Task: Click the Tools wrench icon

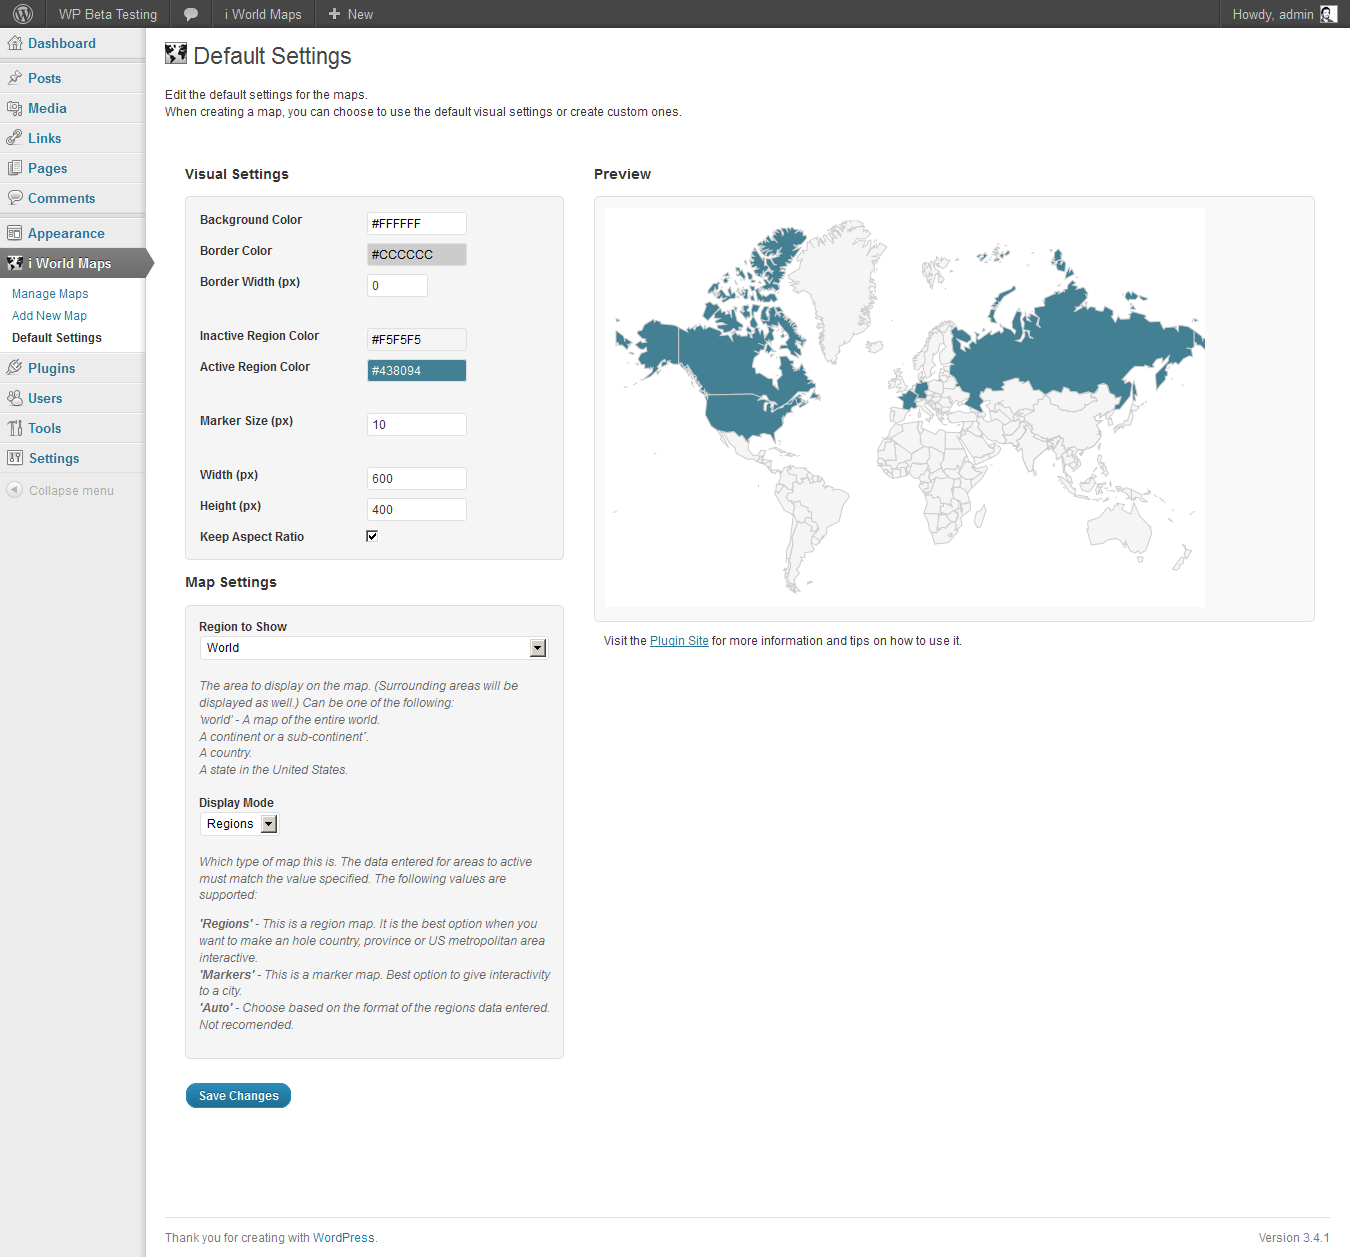Action: [15, 428]
